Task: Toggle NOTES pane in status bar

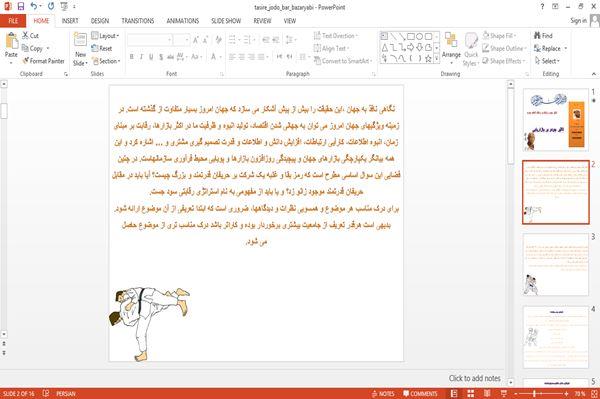Action: tap(383, 394)
